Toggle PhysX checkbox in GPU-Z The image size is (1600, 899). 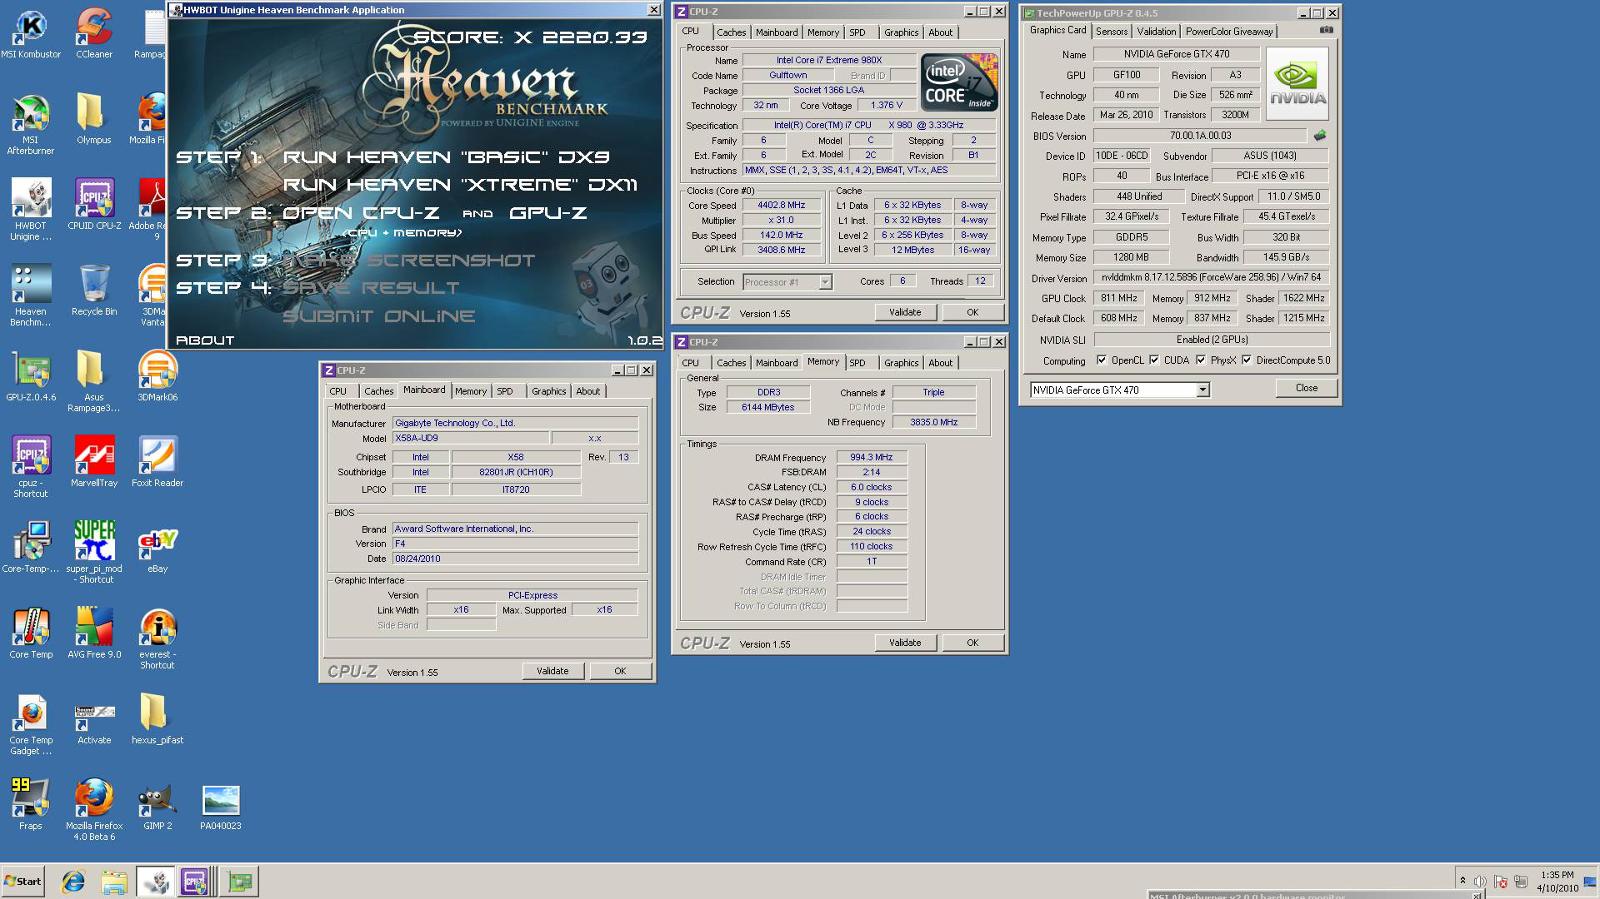[x=1200, y=360]
